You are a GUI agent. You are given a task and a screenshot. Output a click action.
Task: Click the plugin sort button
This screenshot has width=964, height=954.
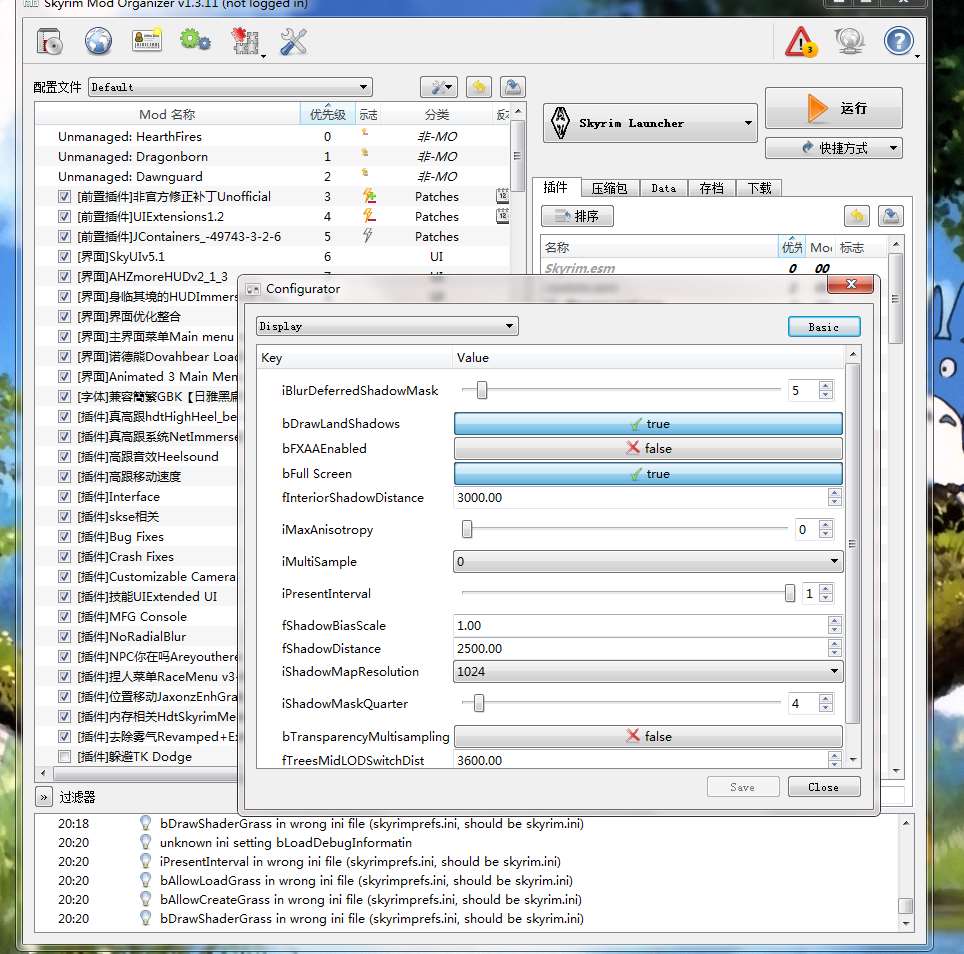point(577,216)
